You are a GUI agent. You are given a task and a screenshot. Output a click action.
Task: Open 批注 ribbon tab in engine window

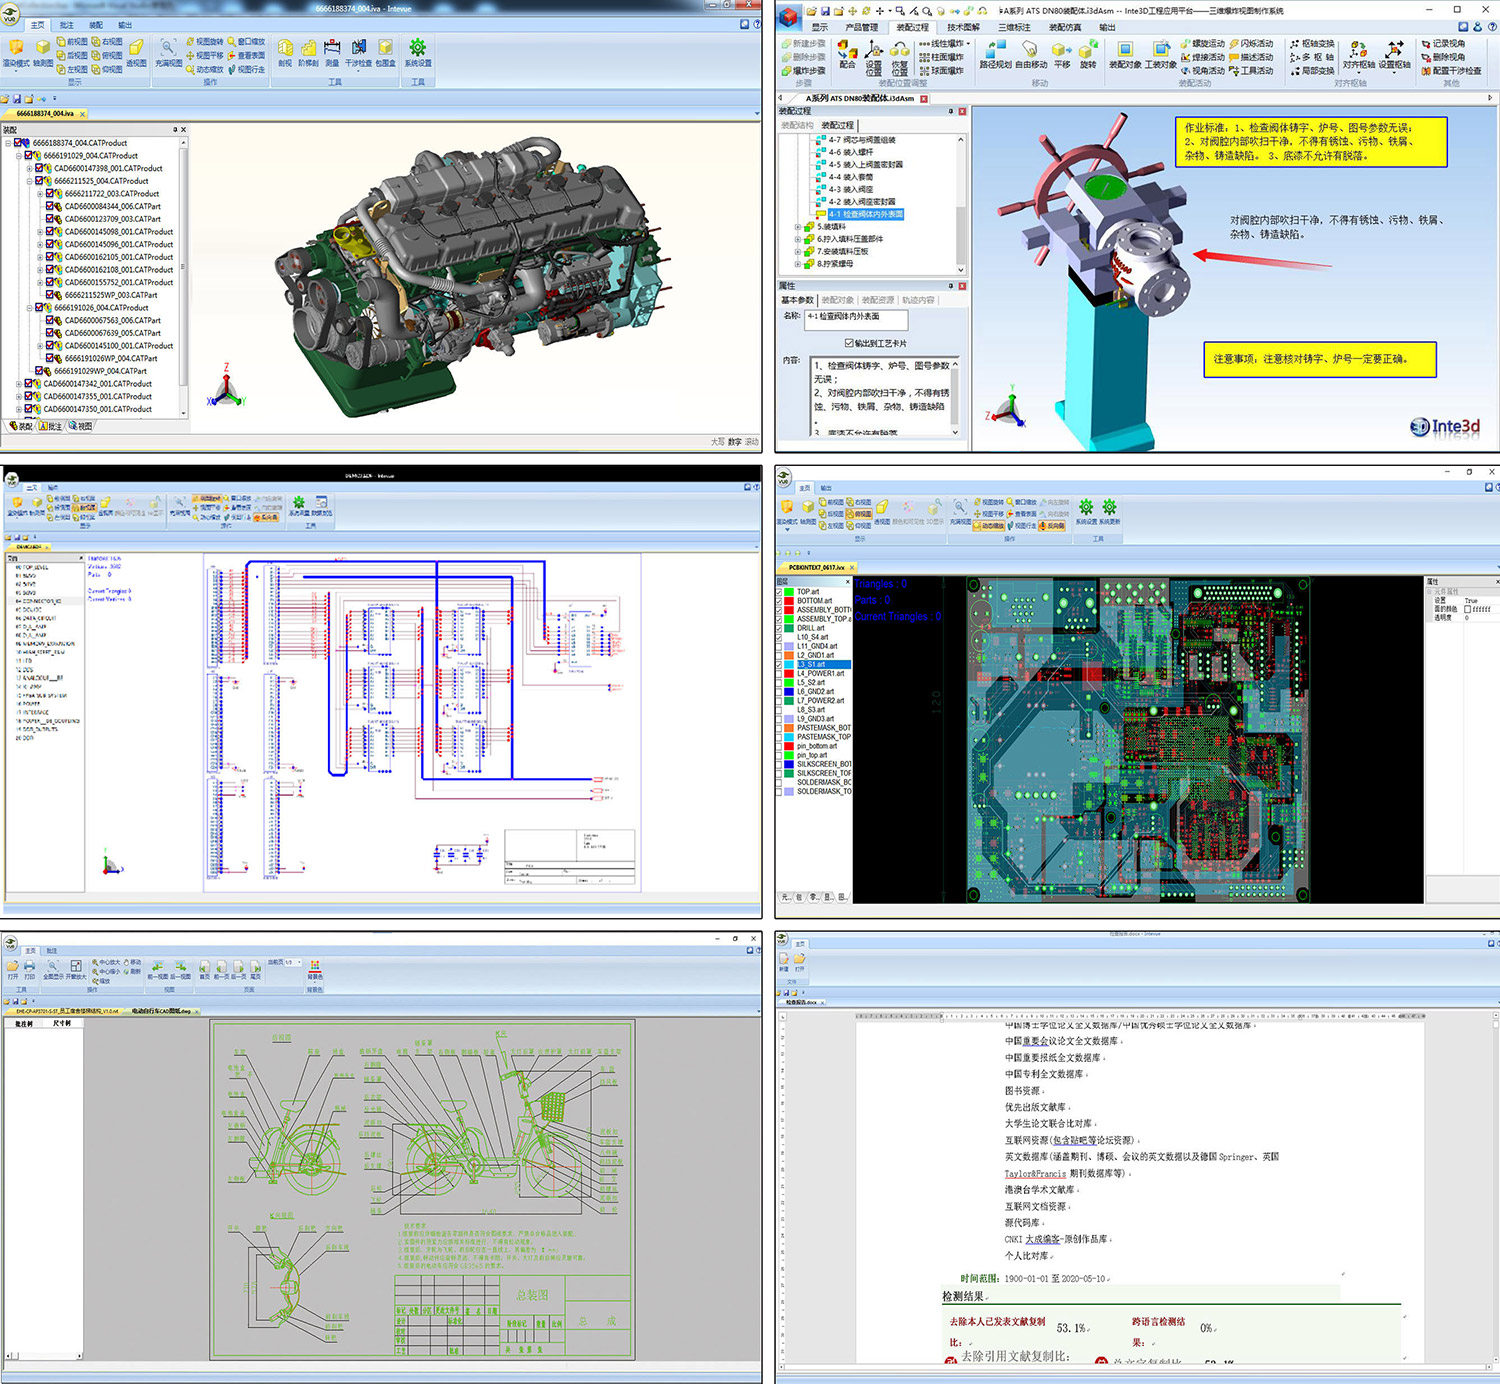click(67, 25)
